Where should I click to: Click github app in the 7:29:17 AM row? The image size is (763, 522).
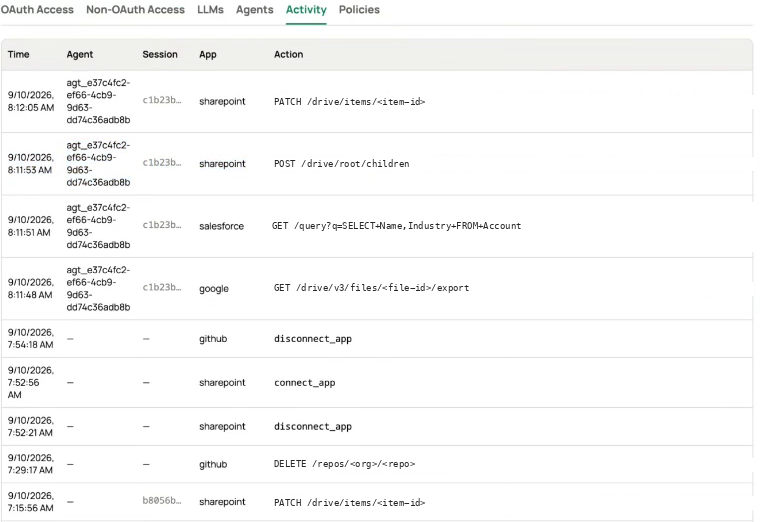click(x=213, y=464)
